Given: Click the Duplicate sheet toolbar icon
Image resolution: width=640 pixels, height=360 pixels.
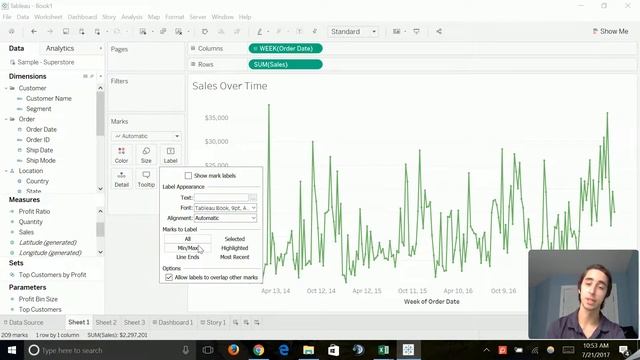Looking at the screenshot, I should tap(163, 31).
